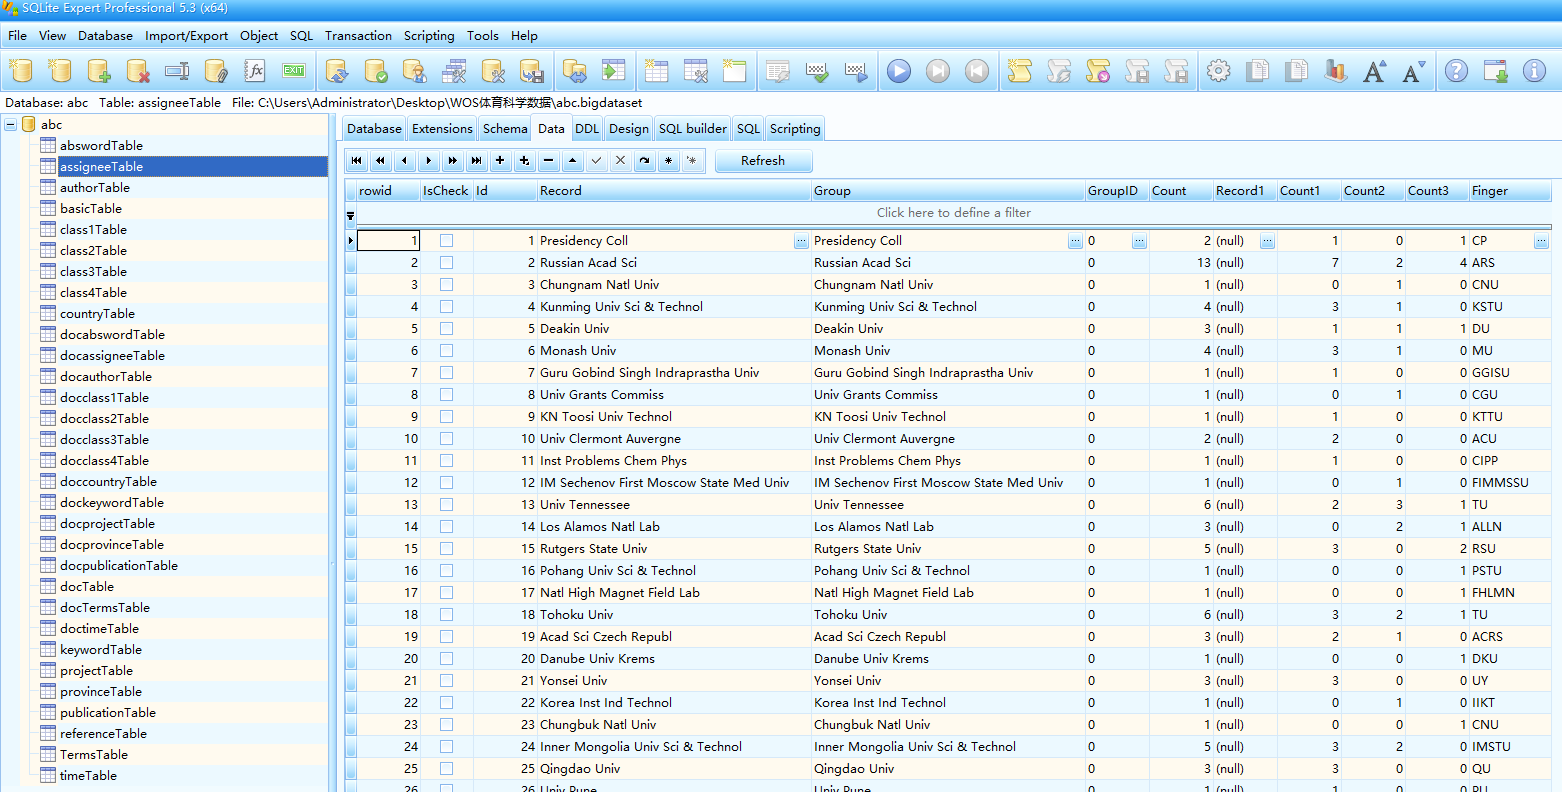
Task: Toggle IsCheck checkbox for Presidency Coll row
Action: point(446,241)
